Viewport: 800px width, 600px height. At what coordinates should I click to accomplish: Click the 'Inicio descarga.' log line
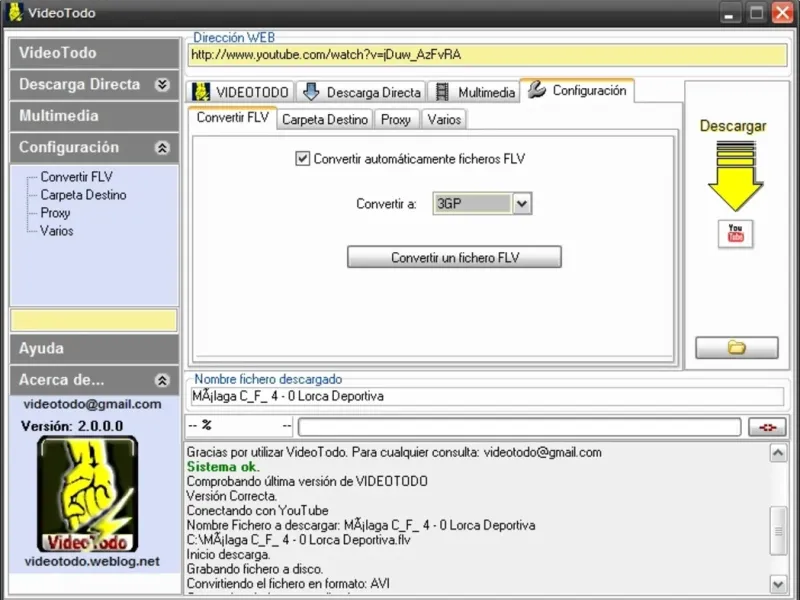pyautogui.click(x=228, y=555)
